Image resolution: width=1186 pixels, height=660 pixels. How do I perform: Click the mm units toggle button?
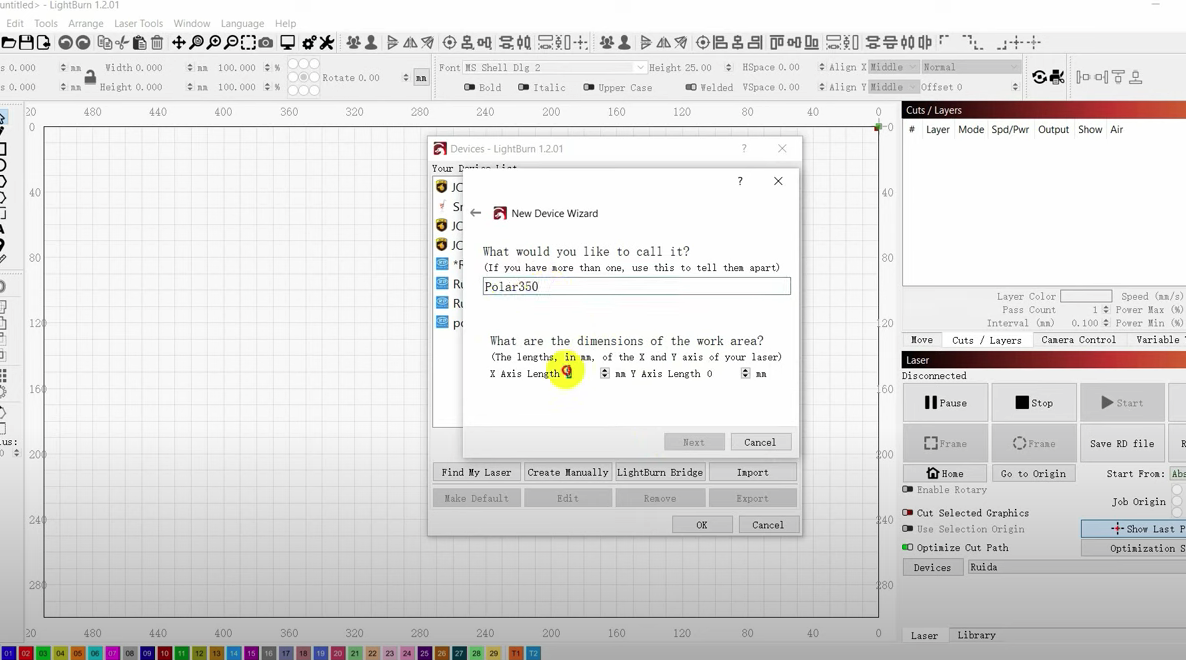[x=421, y=77]
